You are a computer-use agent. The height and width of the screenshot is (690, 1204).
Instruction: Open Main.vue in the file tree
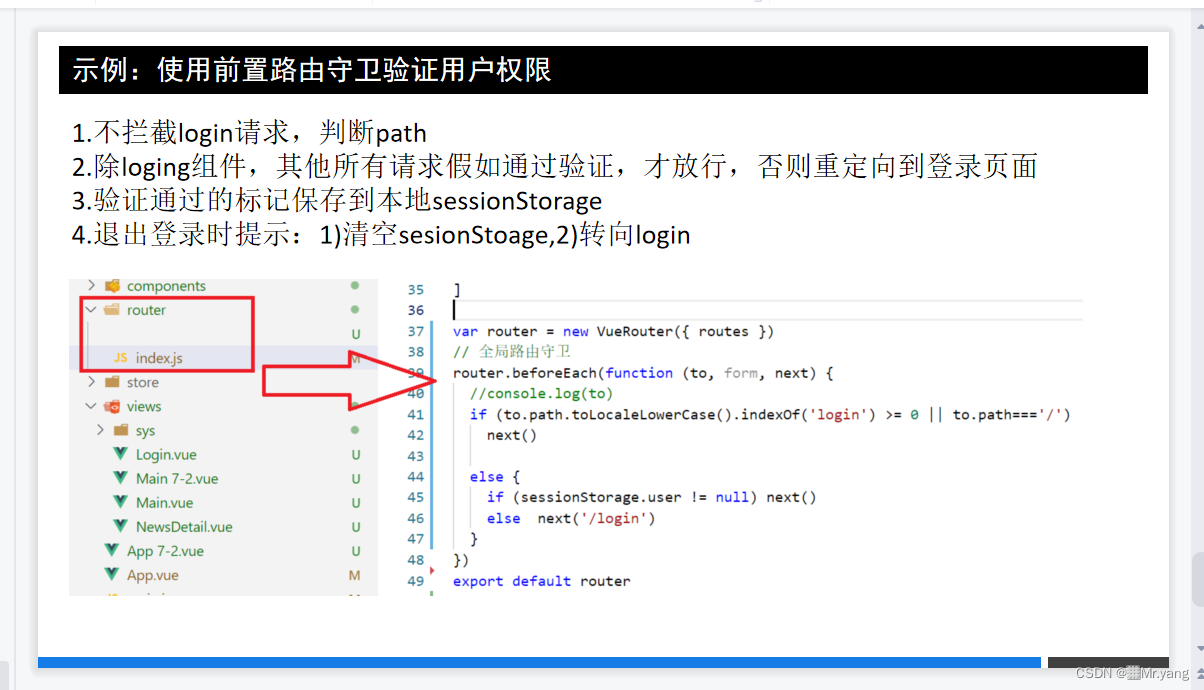tap(165, 502)
